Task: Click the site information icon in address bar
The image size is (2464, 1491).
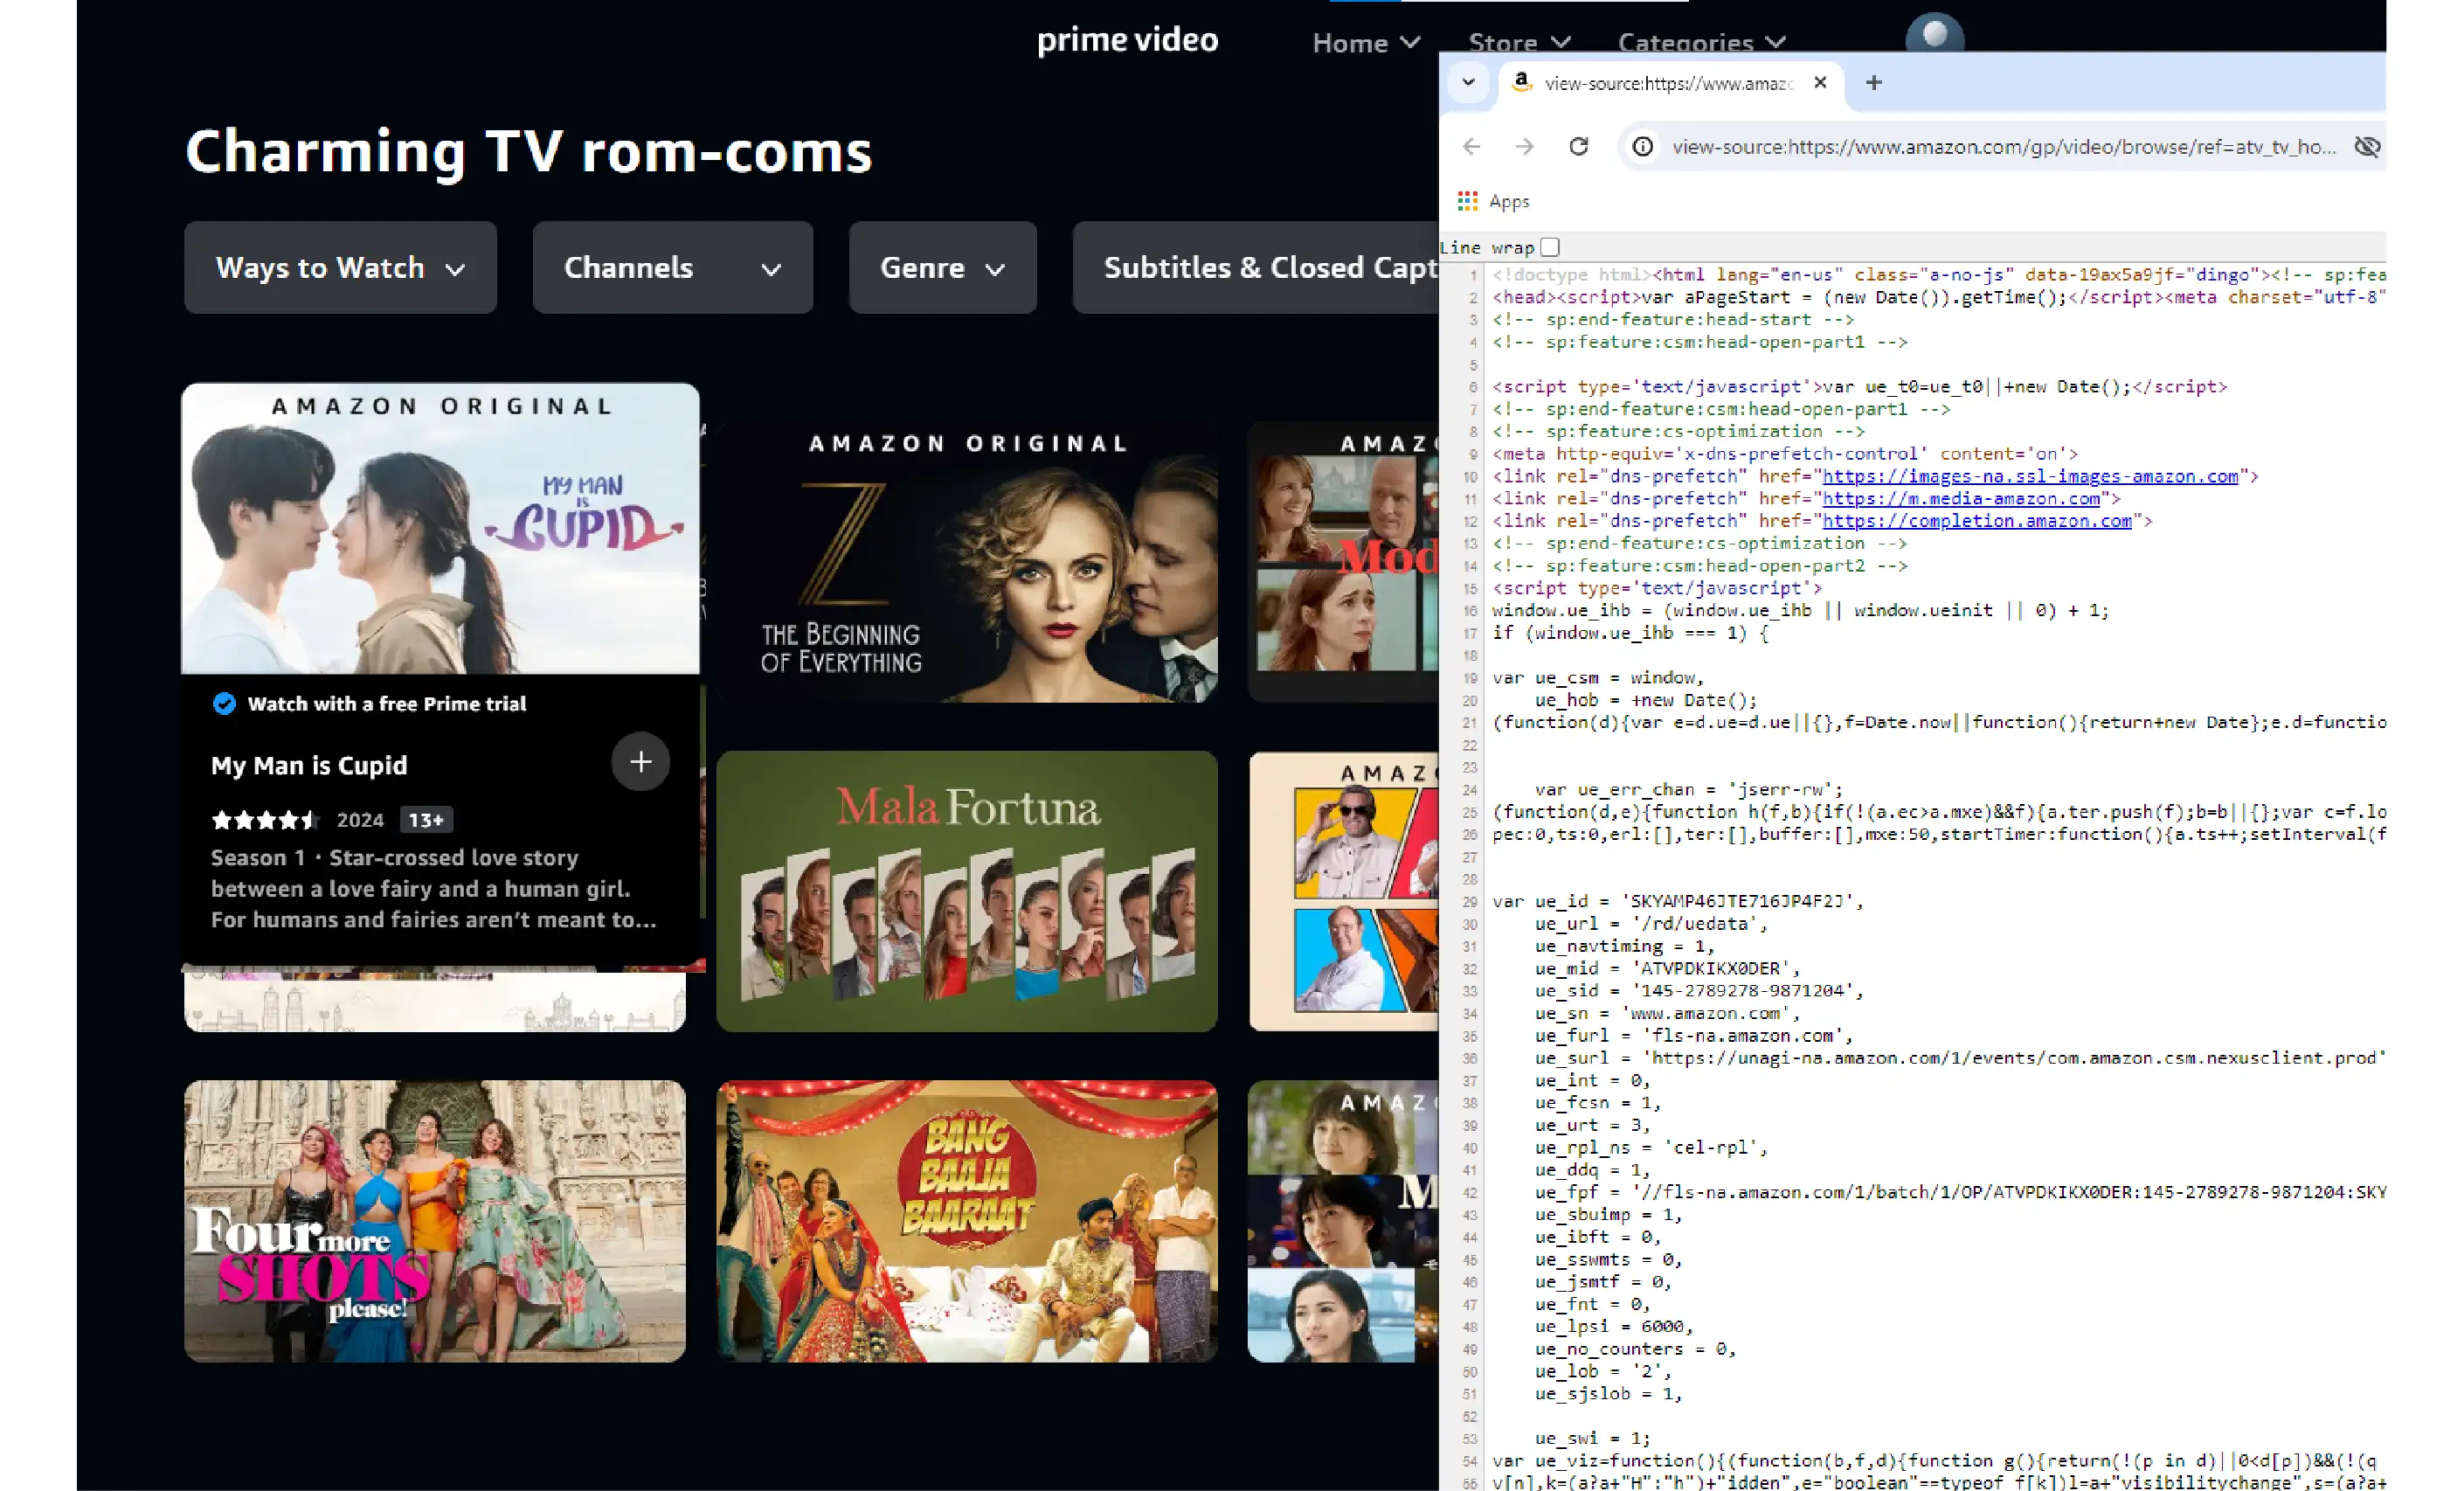Action: pyautogui.click(x=1642, y=147)
